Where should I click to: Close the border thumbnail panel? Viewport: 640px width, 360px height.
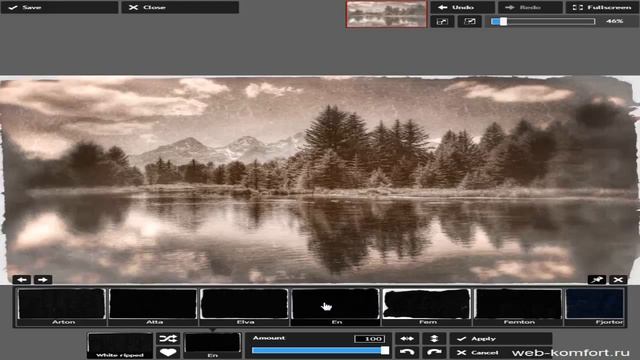[618, 280]
